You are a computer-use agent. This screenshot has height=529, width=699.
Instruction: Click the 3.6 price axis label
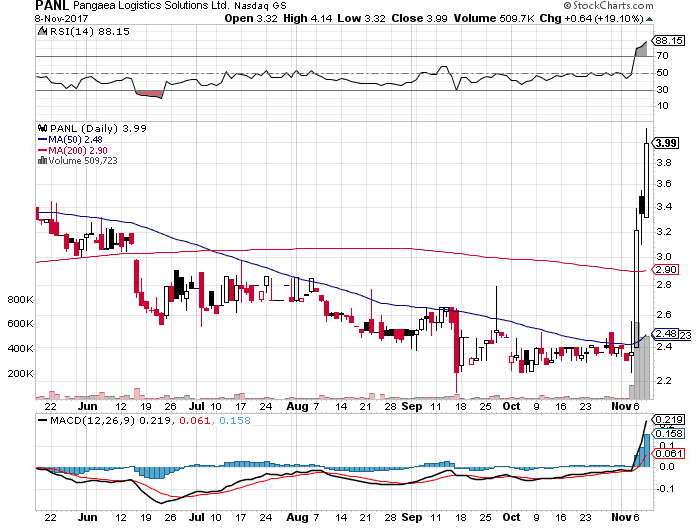[x=663, y=184]
